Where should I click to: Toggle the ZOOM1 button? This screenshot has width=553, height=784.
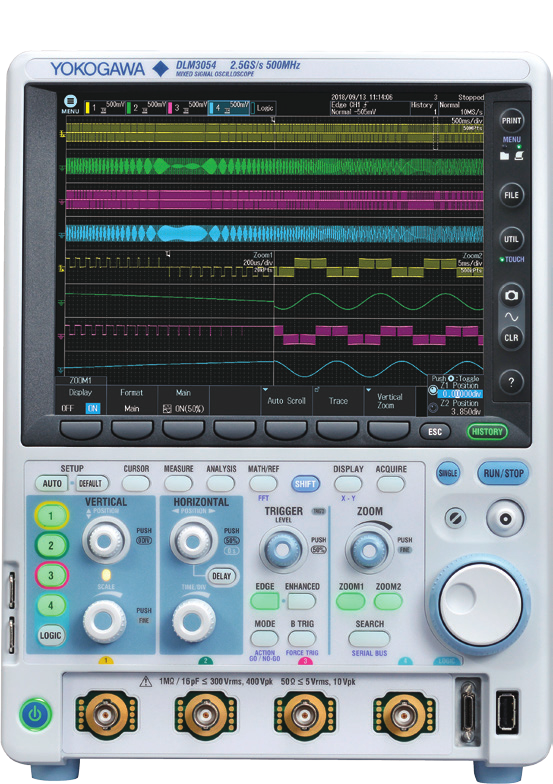pos(351,602)
